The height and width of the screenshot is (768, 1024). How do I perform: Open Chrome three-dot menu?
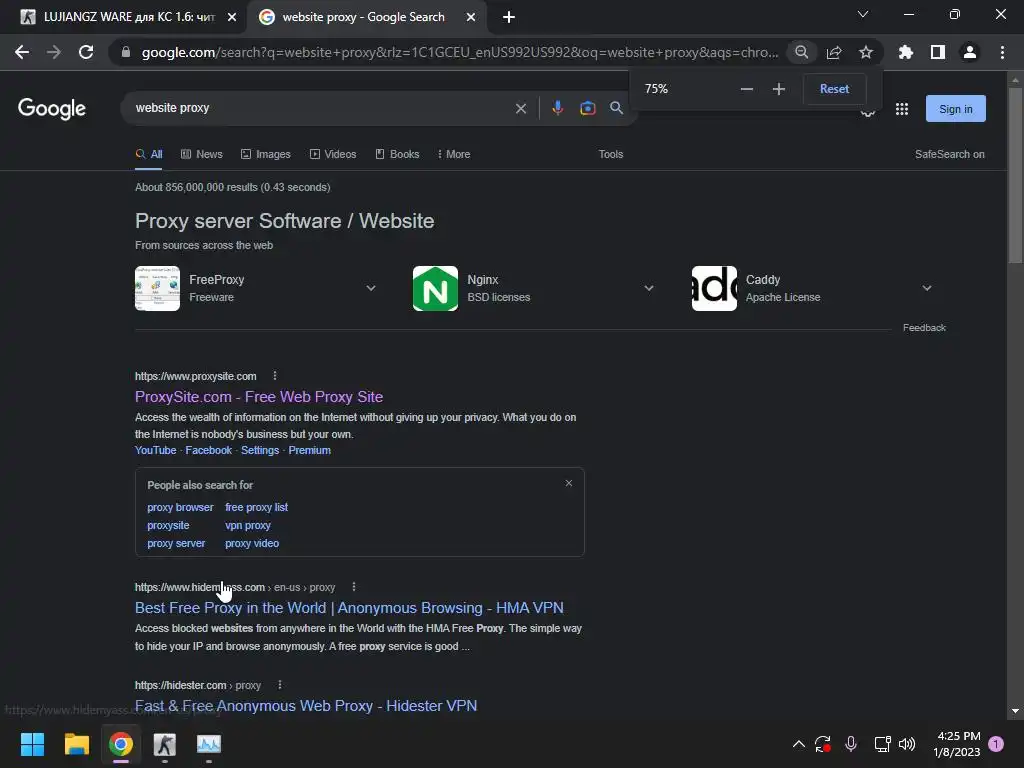click(x=1002, y=52)
